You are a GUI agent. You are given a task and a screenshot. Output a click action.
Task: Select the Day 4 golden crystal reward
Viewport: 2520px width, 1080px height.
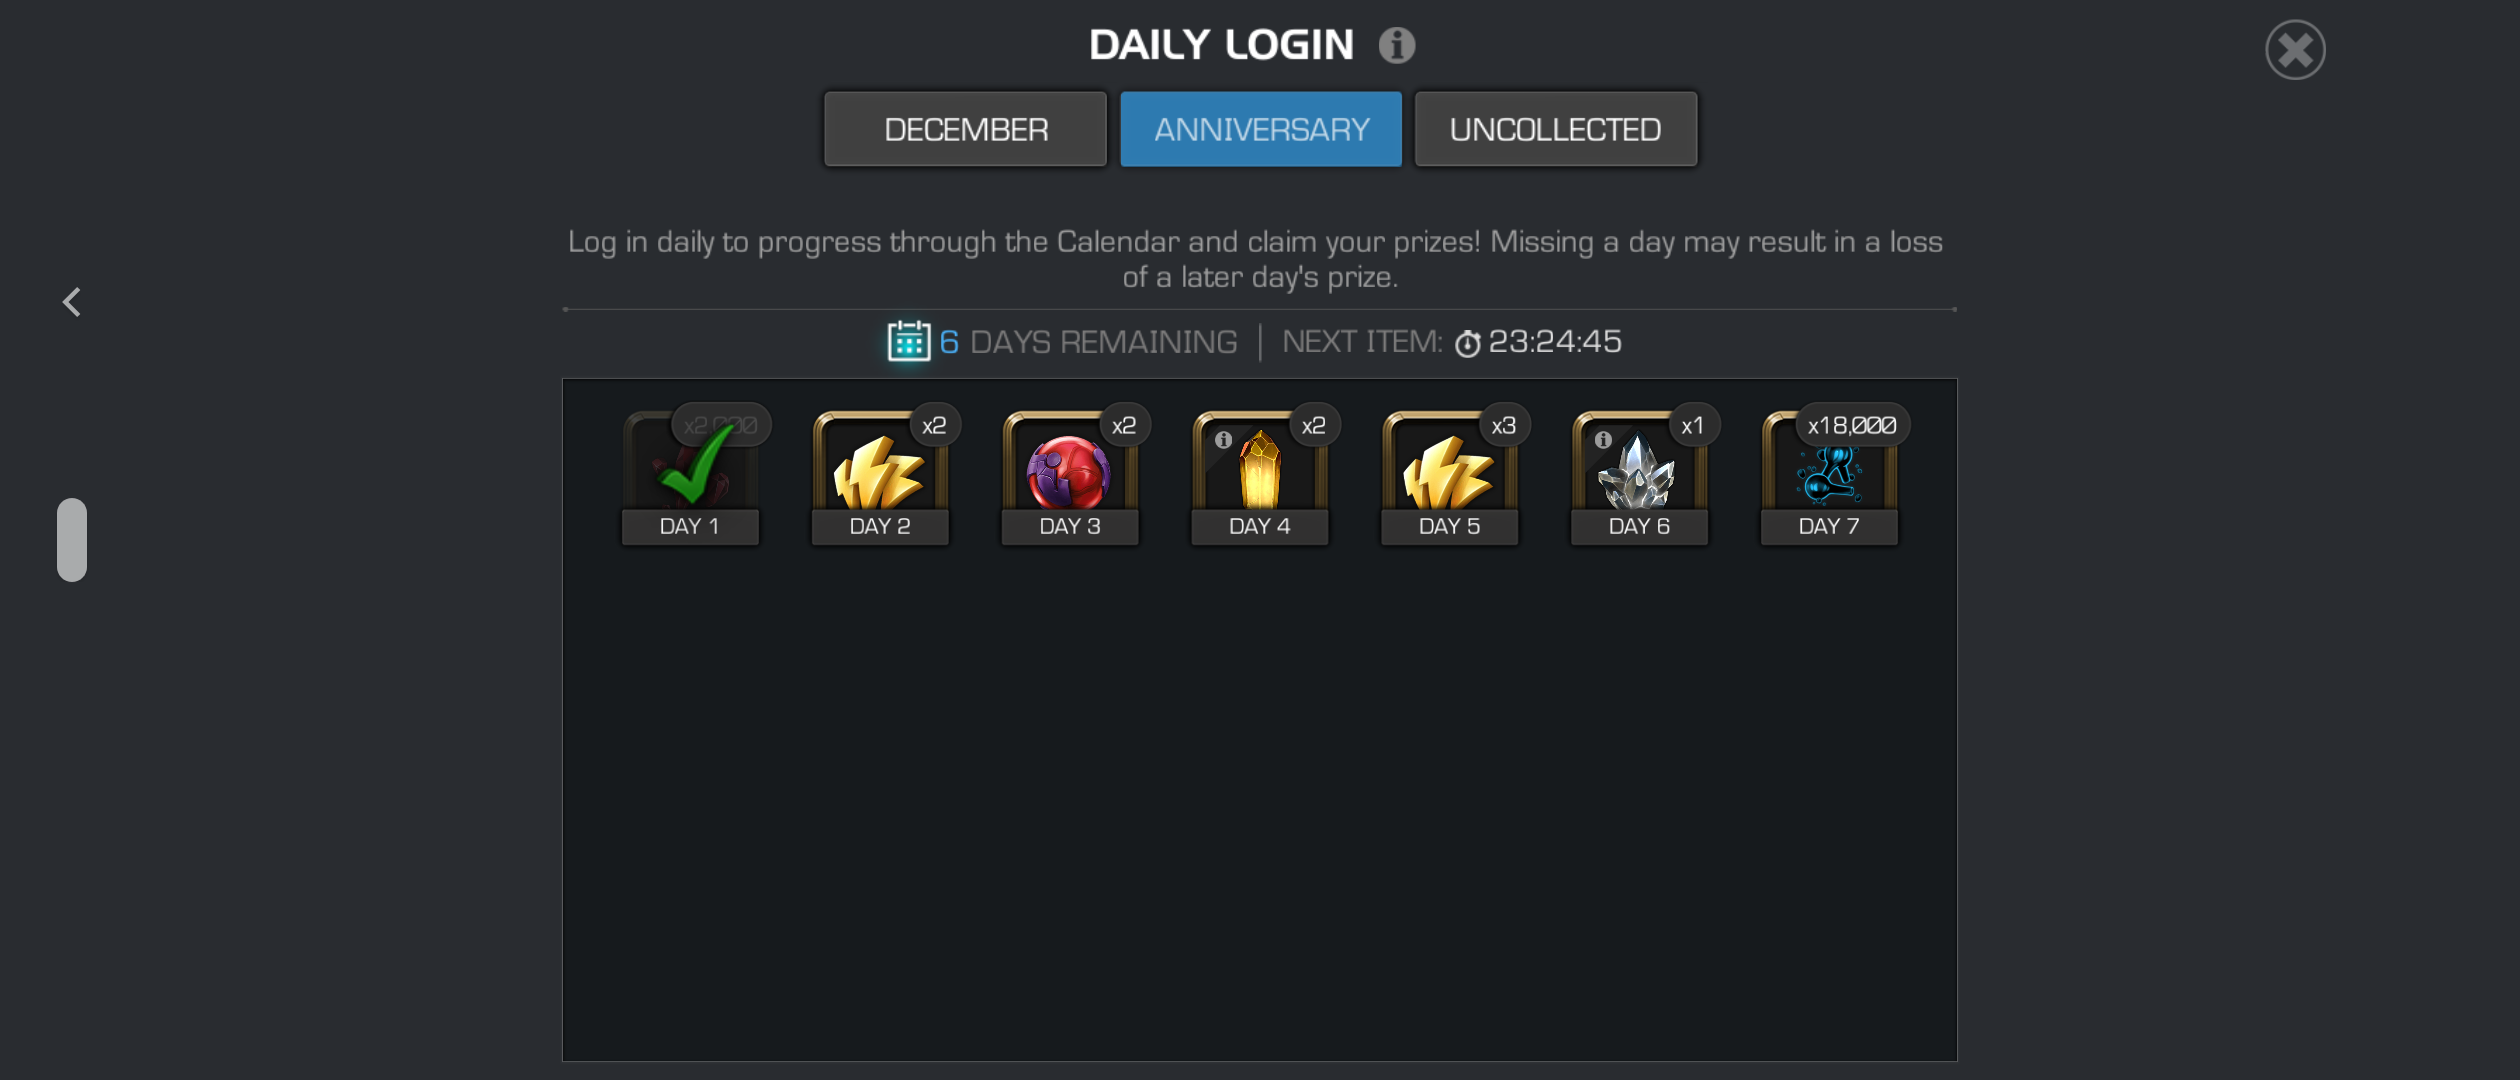pyautogui.click(x=1259, y=477)
